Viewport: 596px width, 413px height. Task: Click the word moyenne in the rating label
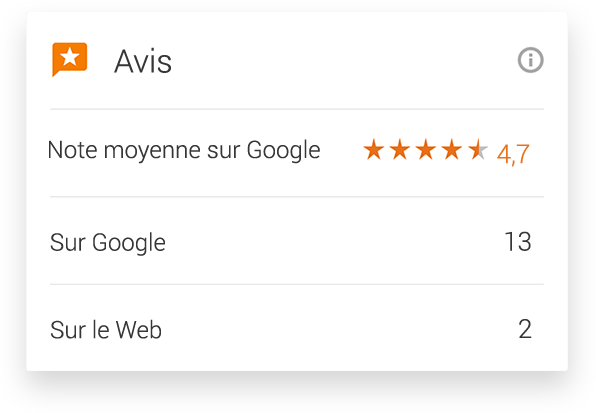pos(153,151)
